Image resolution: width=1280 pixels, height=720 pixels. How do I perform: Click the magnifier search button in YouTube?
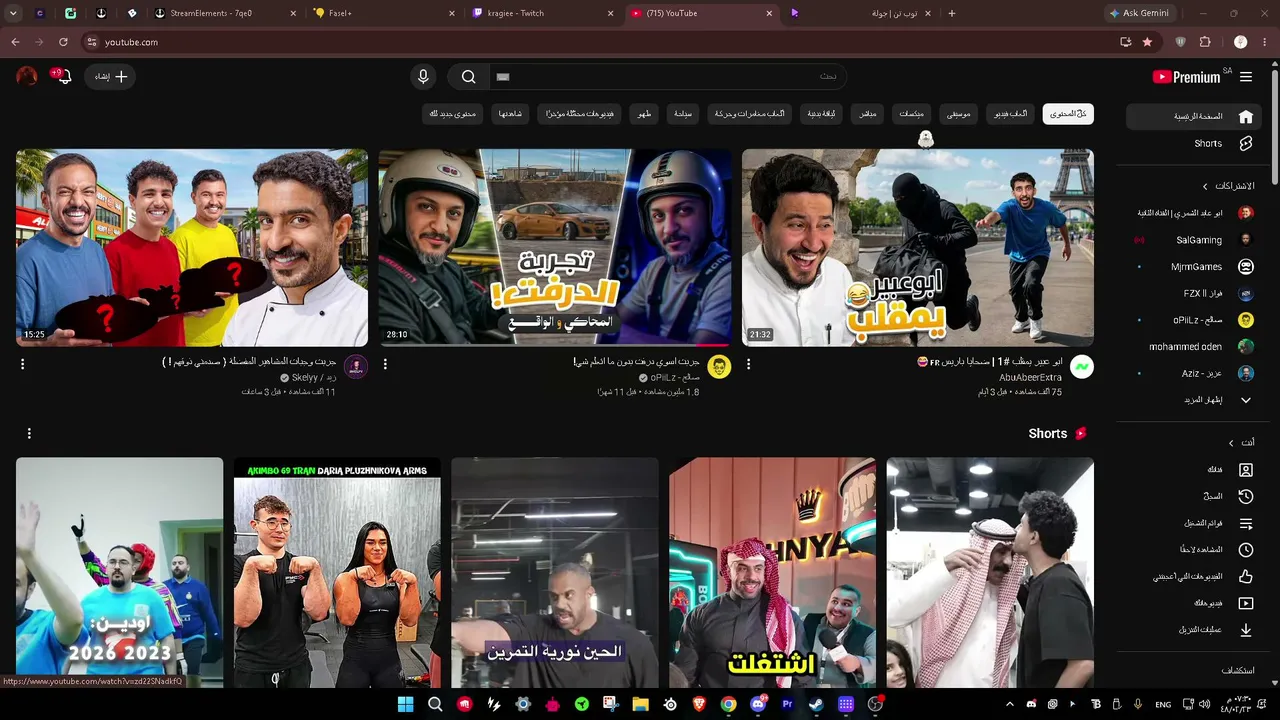click(x=469, y=77)
